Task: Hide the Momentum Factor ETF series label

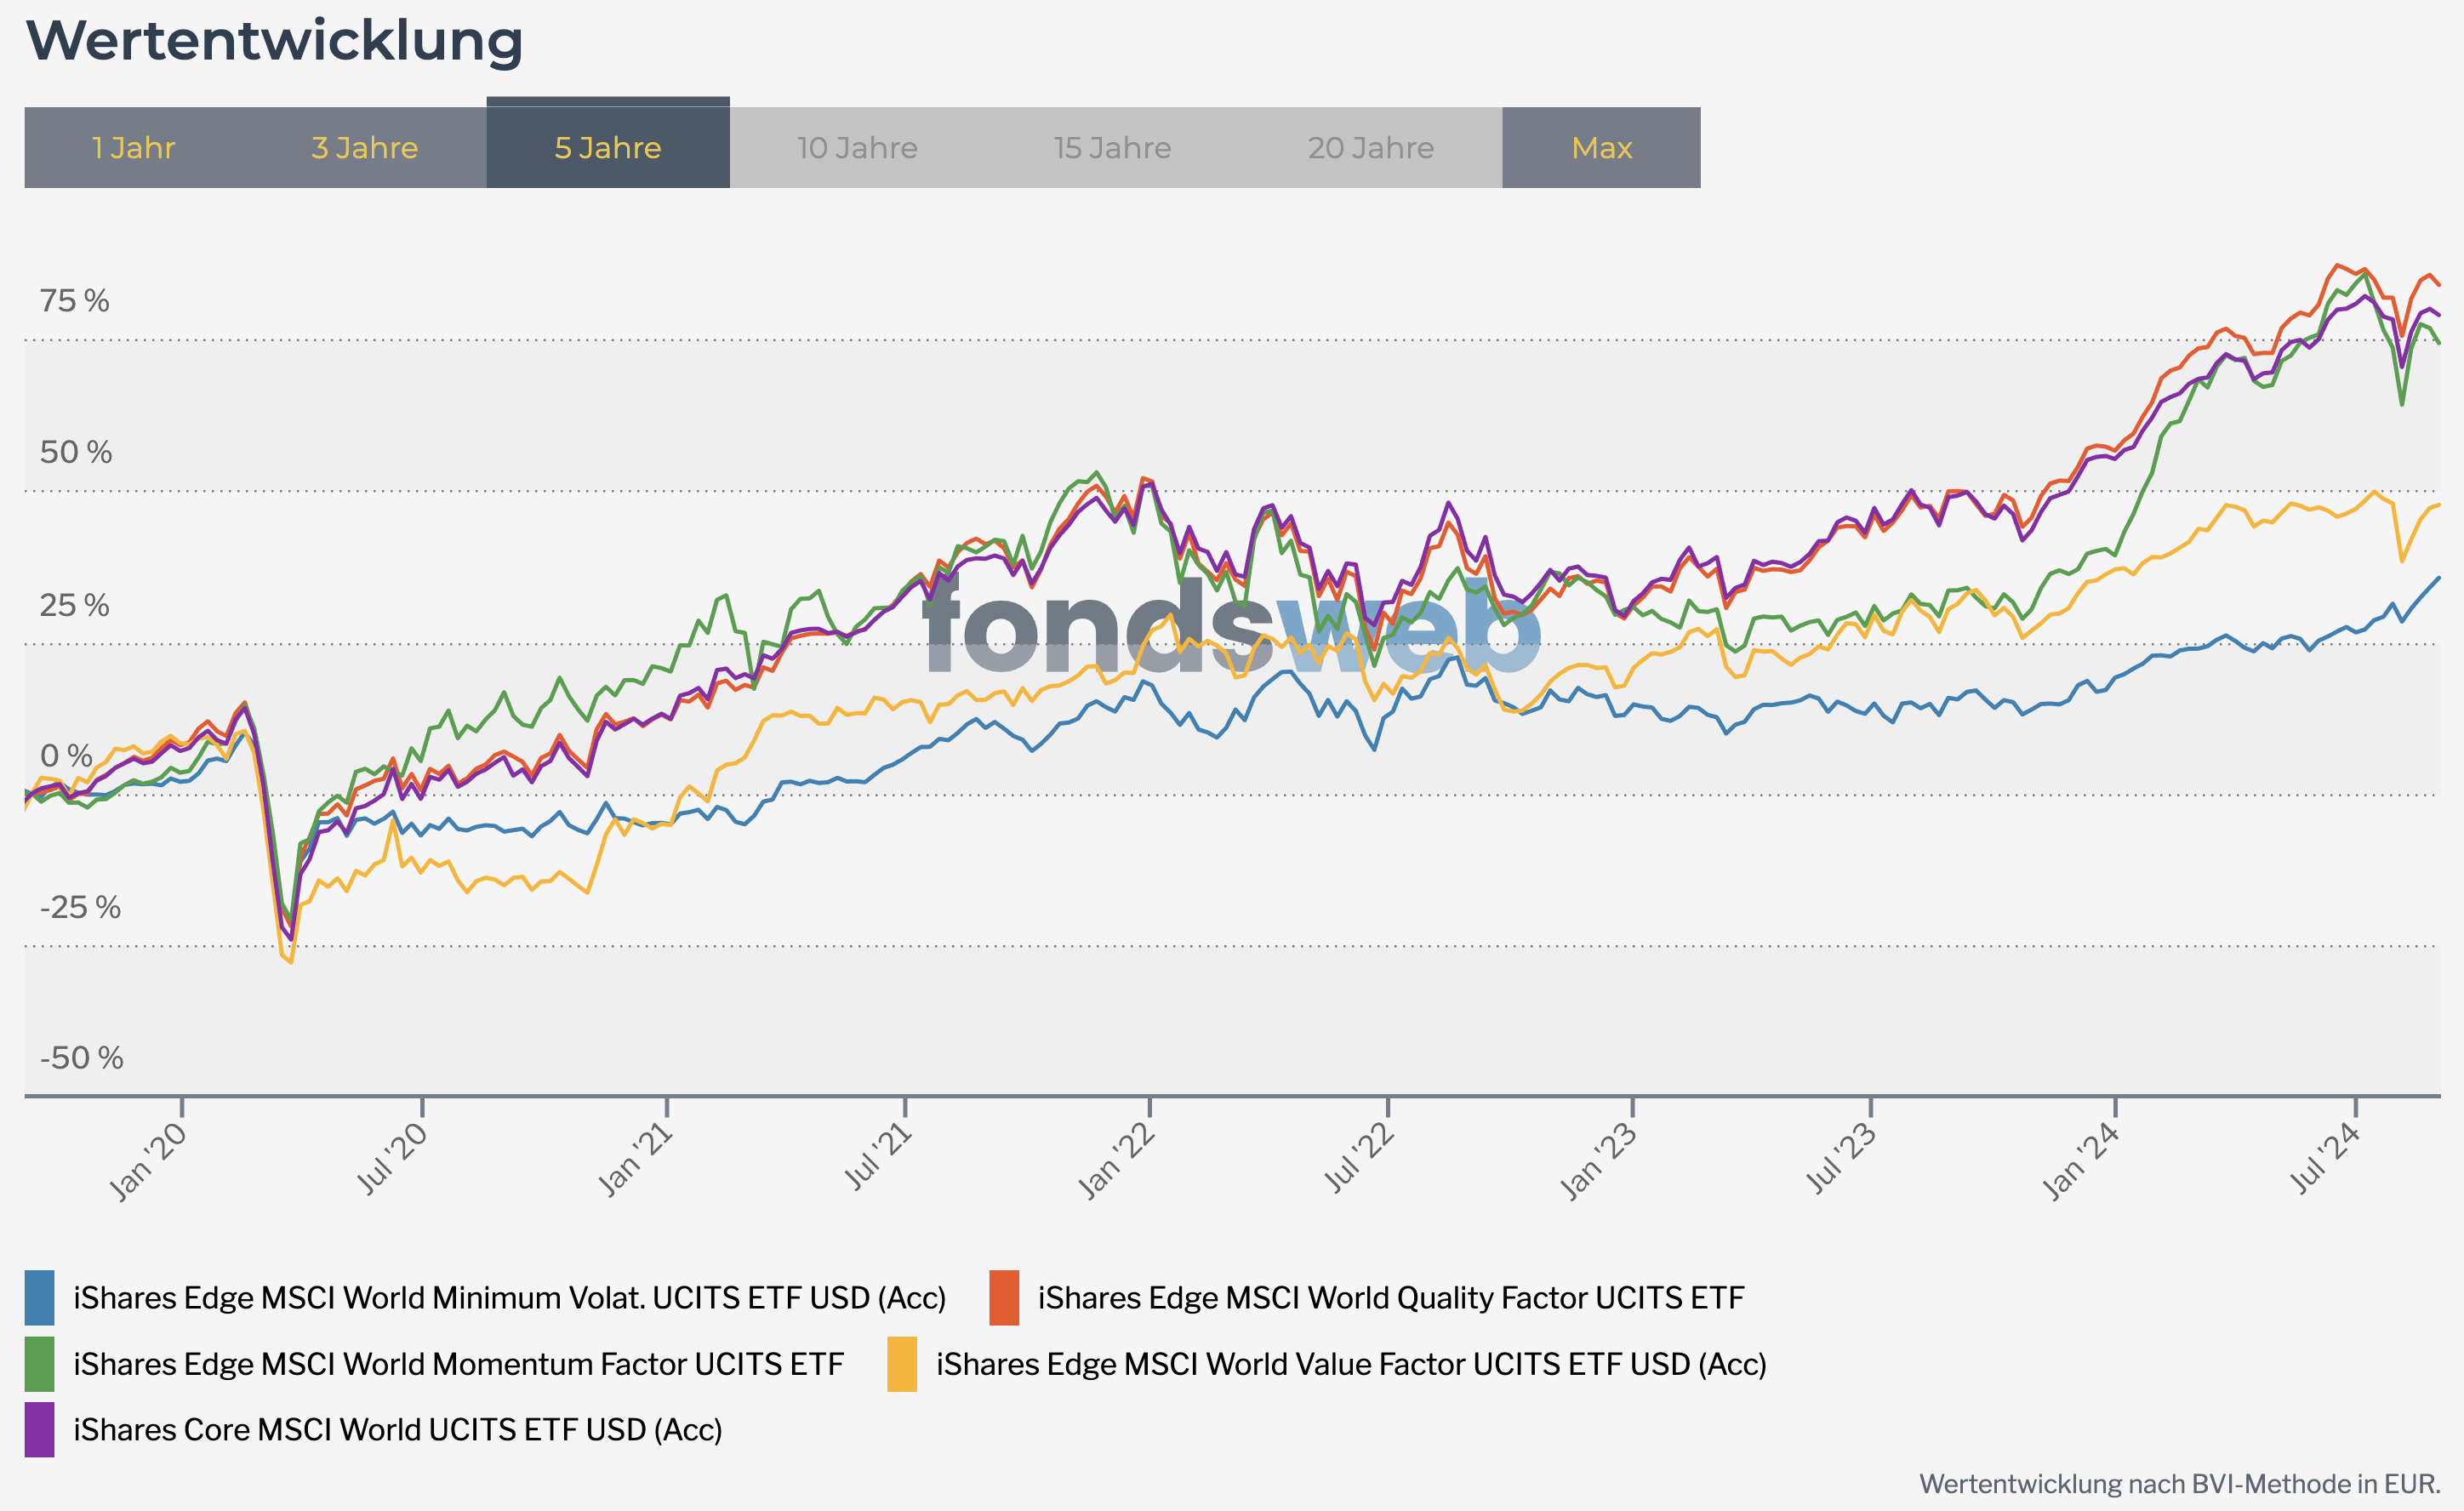Action: pyautogui.click(x=458, y=1364)
